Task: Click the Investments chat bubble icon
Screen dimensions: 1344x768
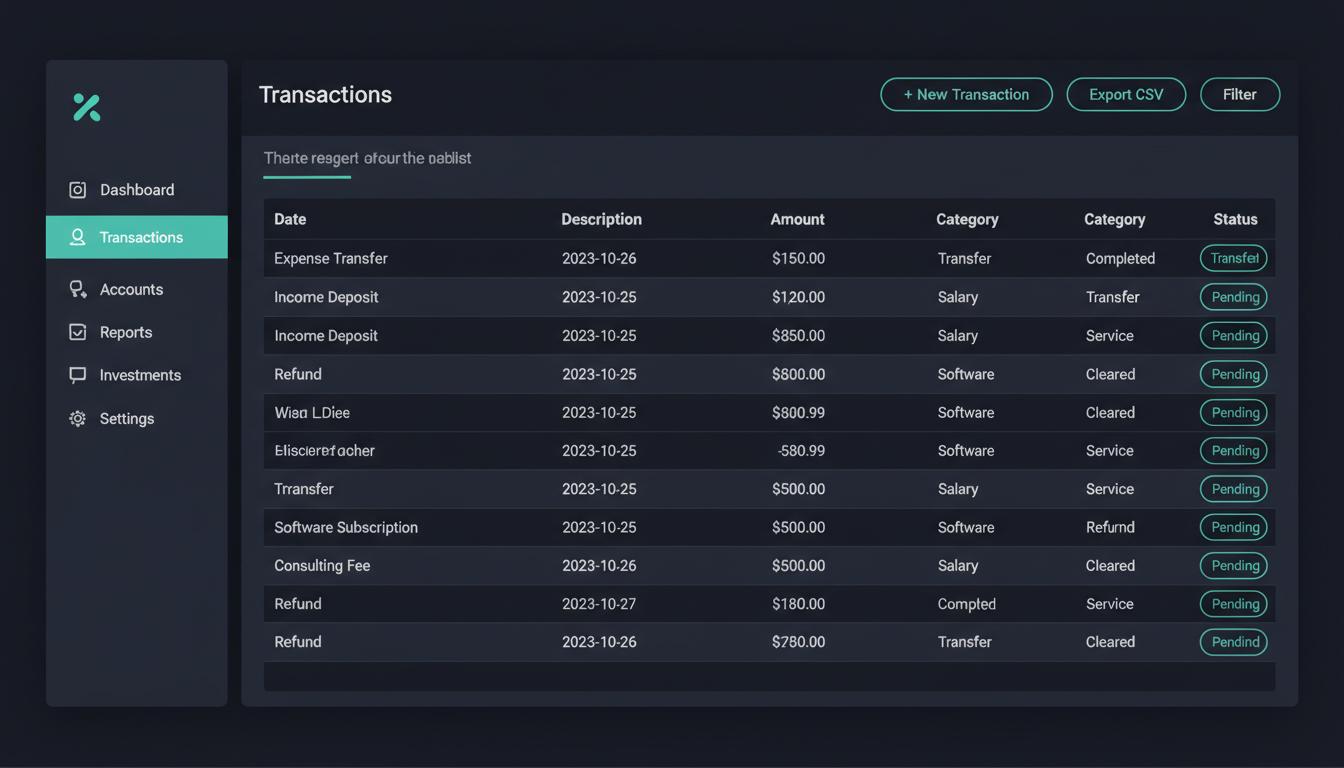Action: click(77, 375)
